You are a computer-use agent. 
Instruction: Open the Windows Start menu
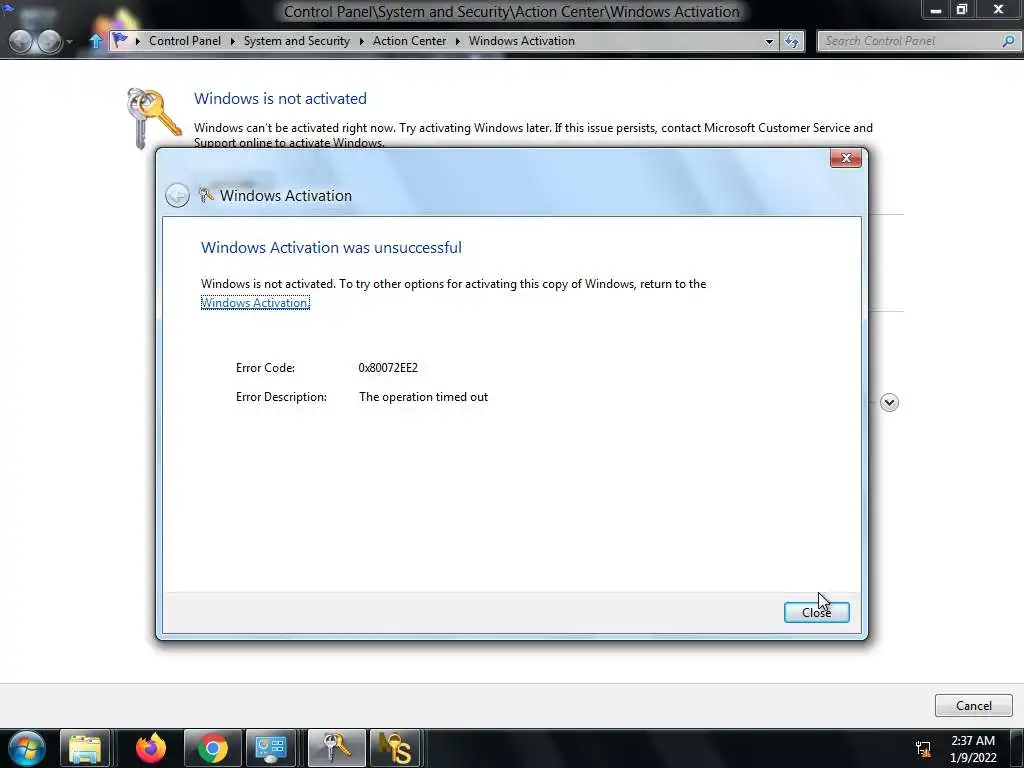click(x=26, y=748)
